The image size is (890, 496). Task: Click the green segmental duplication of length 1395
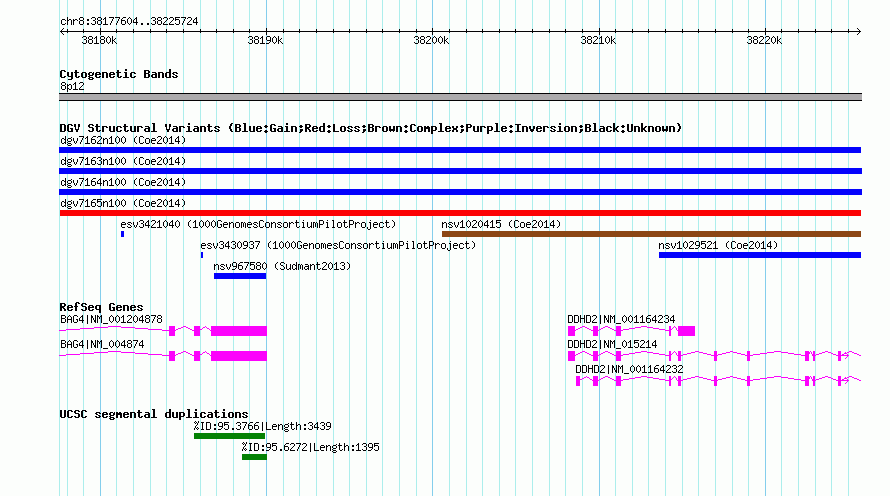(254, 457)
